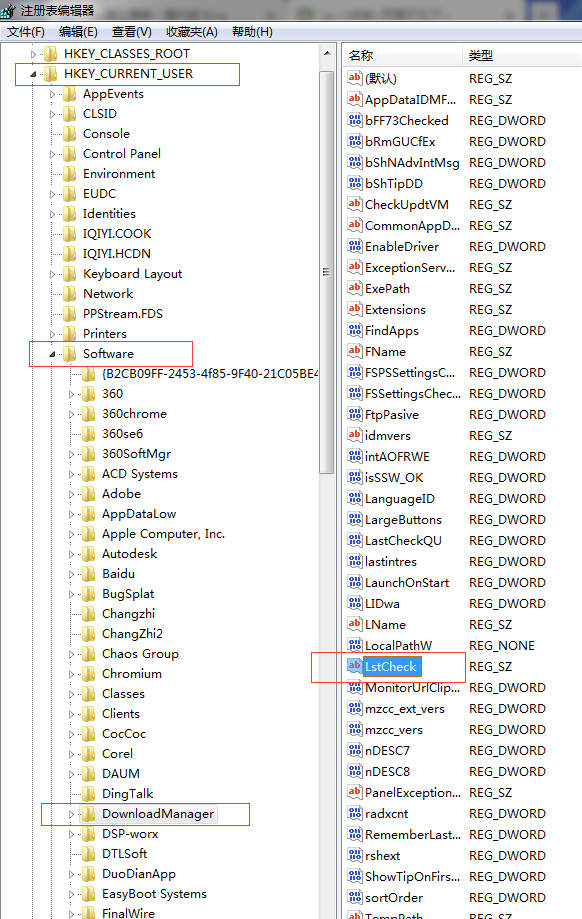Click the folder icon for Chromium
This screenshot has height=919, width=582.
click(89, 673)
